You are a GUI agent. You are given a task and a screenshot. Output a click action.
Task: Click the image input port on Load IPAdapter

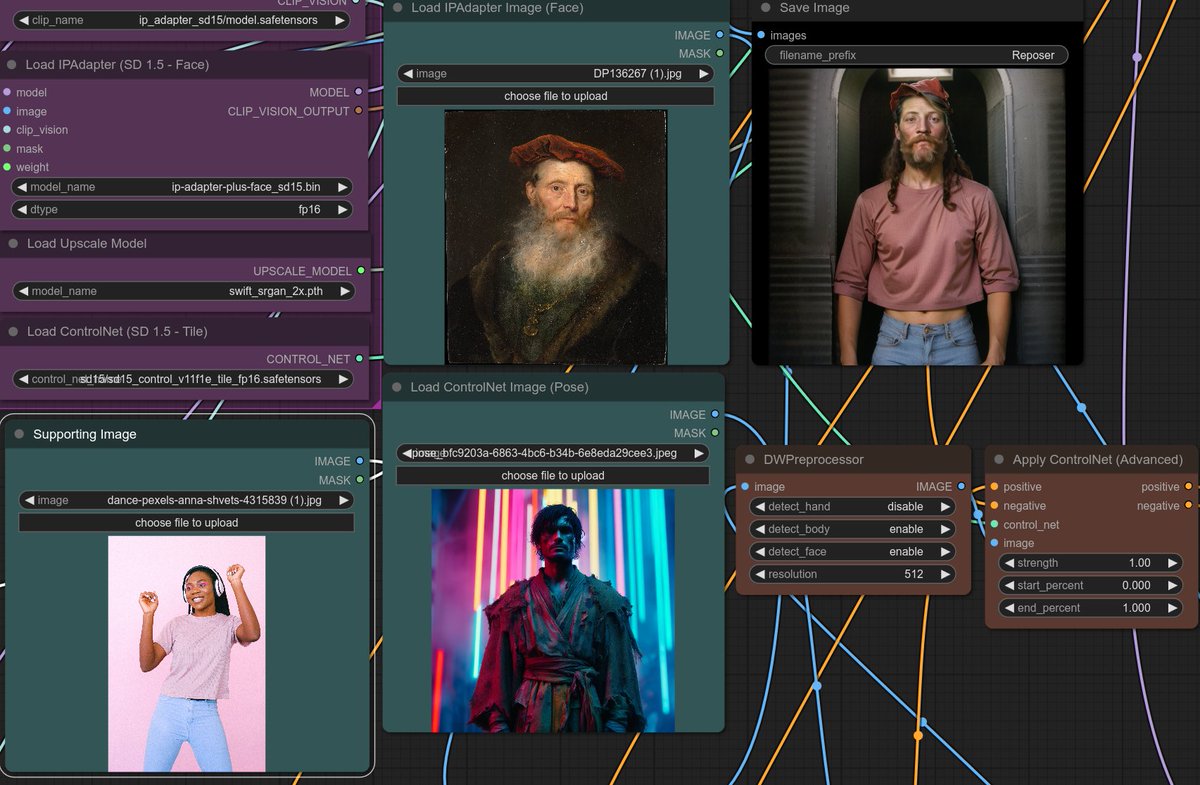point(8,111)
